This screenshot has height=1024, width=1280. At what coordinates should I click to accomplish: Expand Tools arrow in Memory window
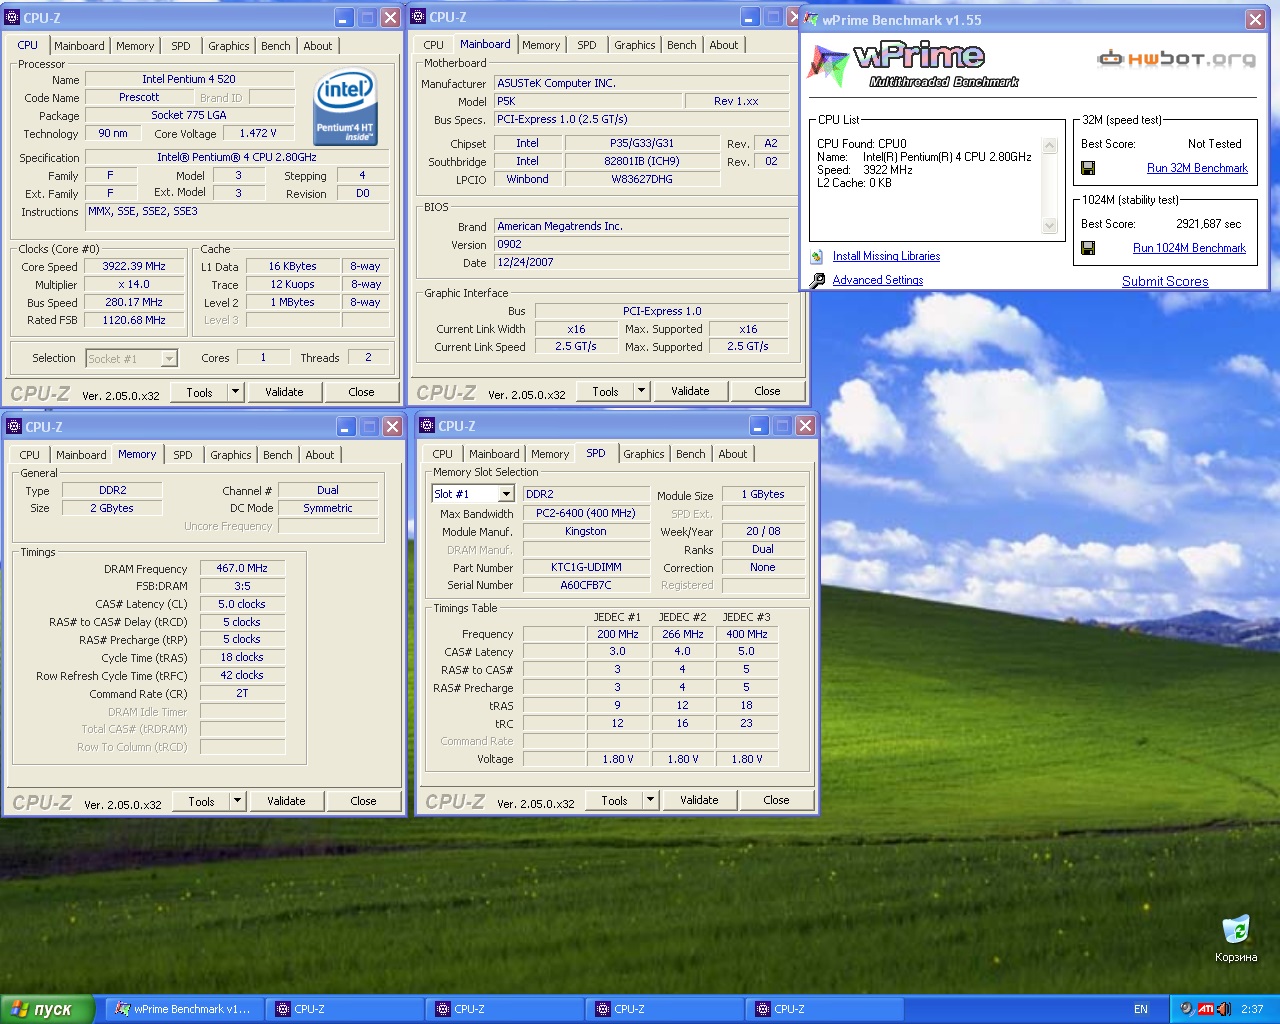238,801
